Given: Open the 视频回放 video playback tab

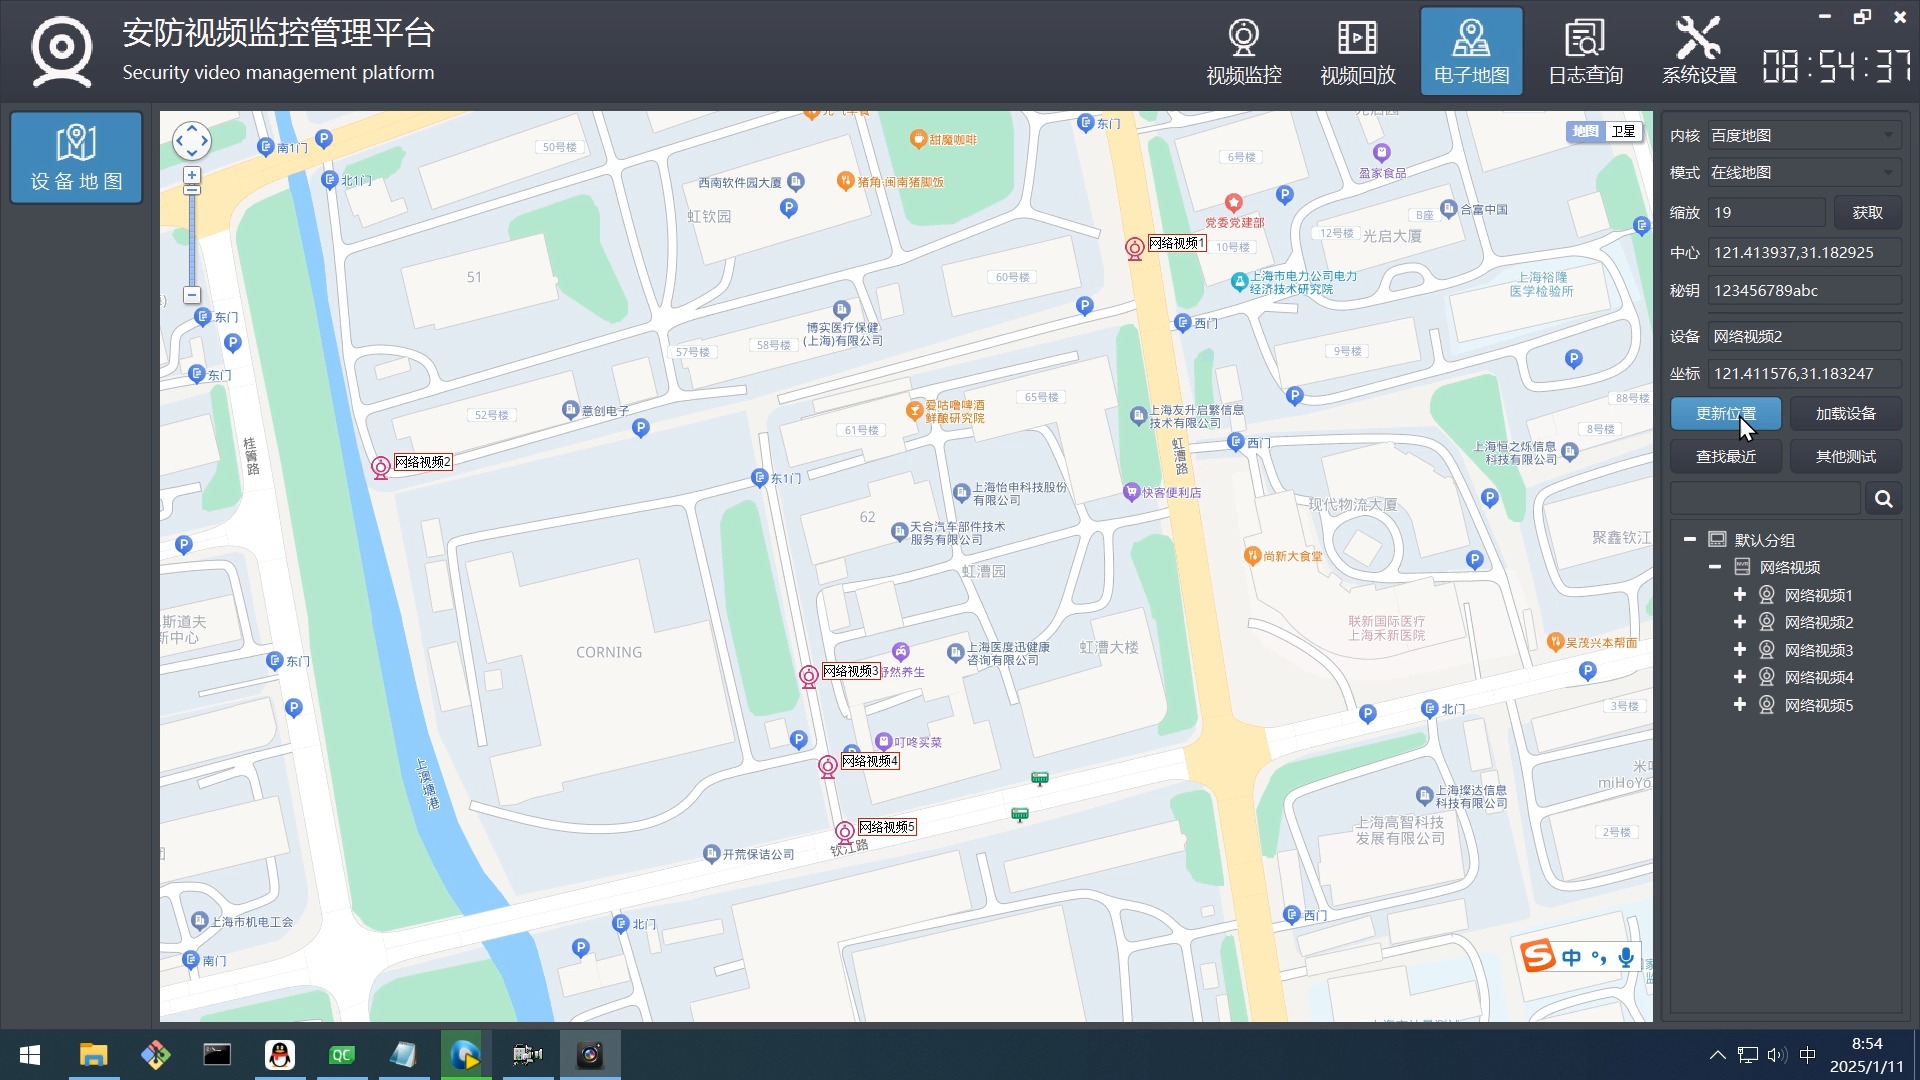Looking at the screenshot, I should click(x=1357, y=52).
